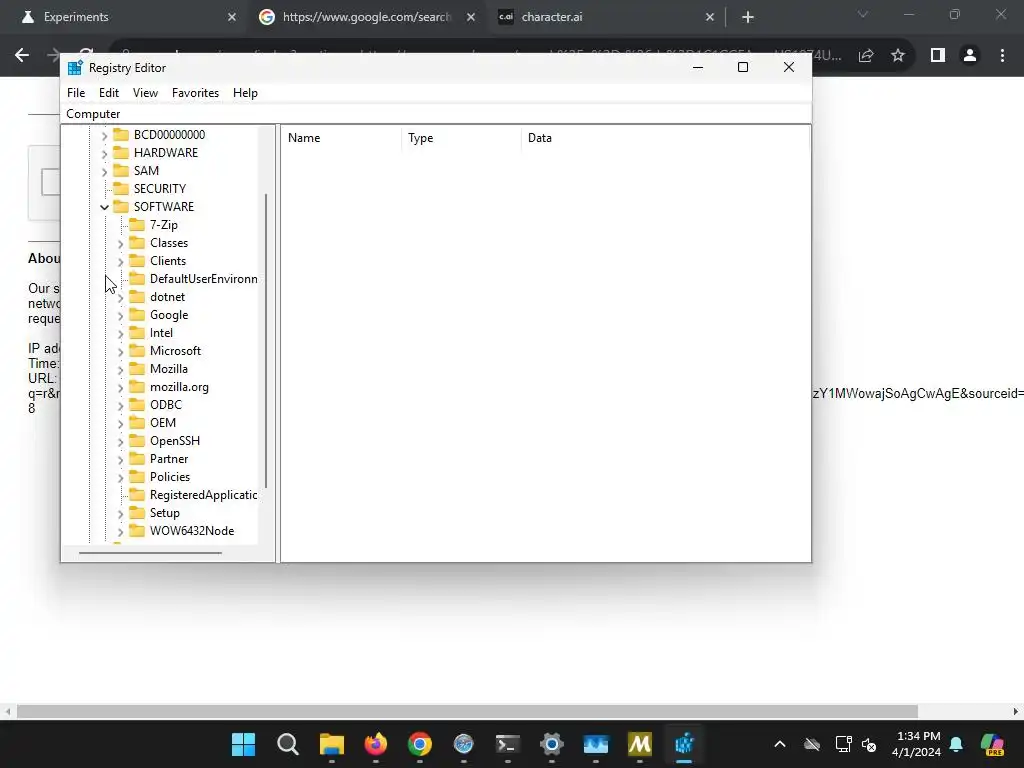The width and height of the screenshot is (1024, 768).
Task: Select the mozilla.org folder icon
Action: (x=137, y=387)
